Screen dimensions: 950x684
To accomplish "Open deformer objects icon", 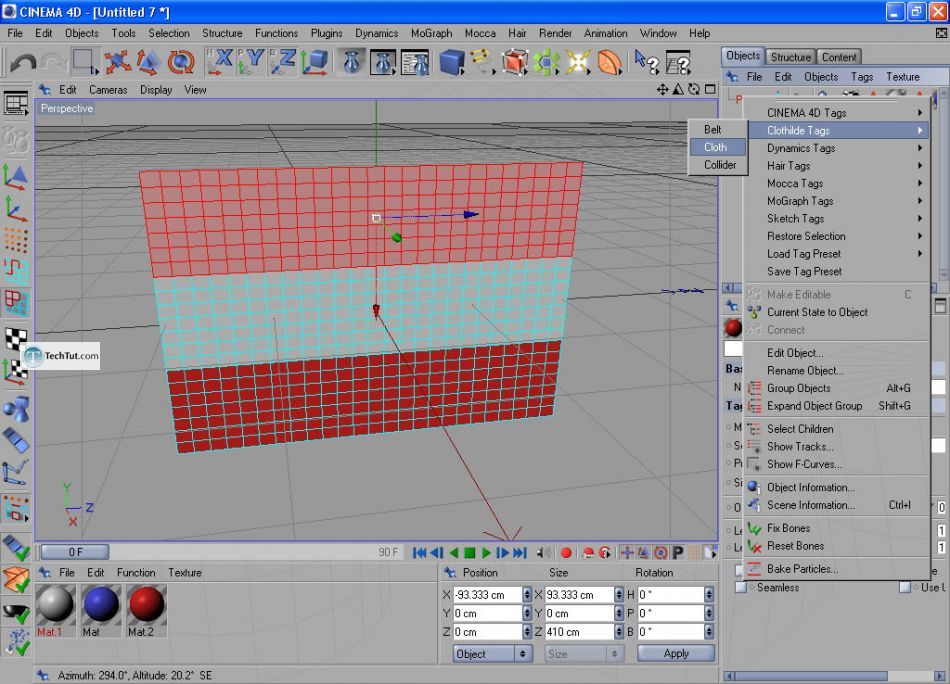I will point(610,62).
